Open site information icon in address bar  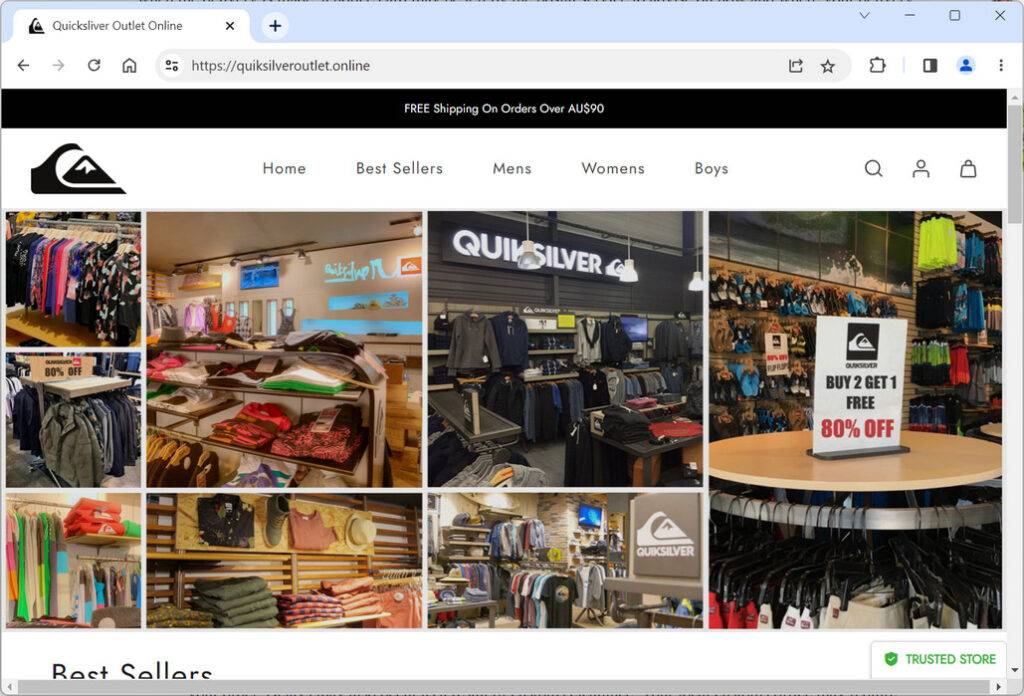point(172,65)
